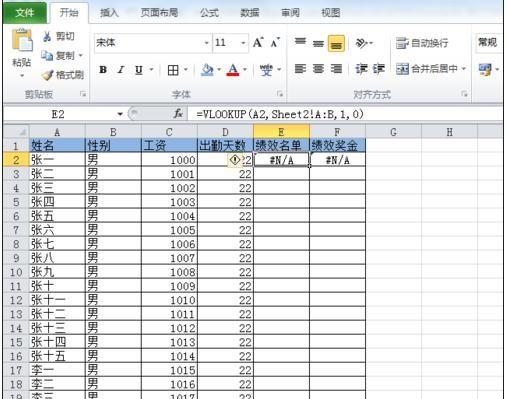Click the error warning icon beside E2
This screenshot has height=399, width=507.
click(x=235, y=160)
